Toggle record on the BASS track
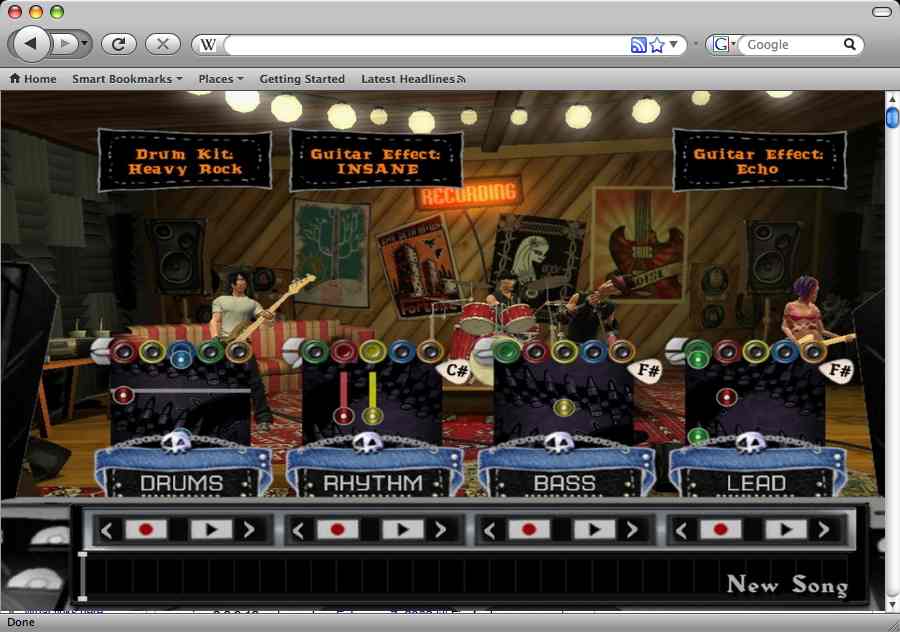The height and width of the screenshot is (632, 900). (x=529, y=529)
